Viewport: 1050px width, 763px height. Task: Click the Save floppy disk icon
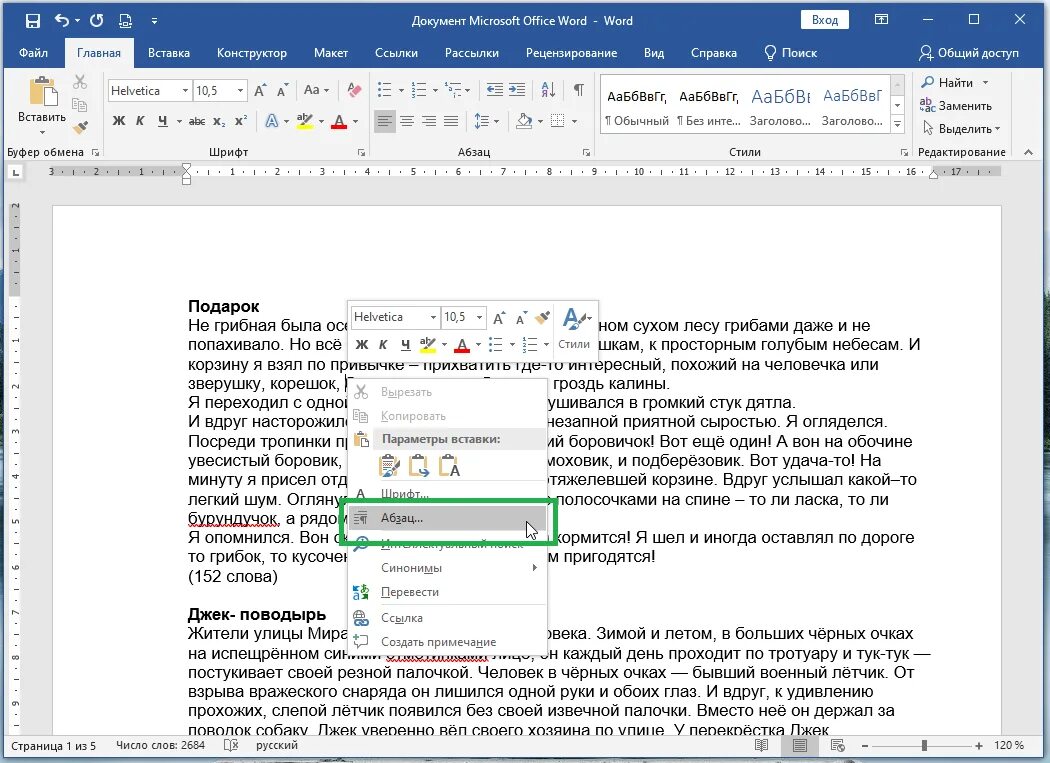(x=33, y=21)
